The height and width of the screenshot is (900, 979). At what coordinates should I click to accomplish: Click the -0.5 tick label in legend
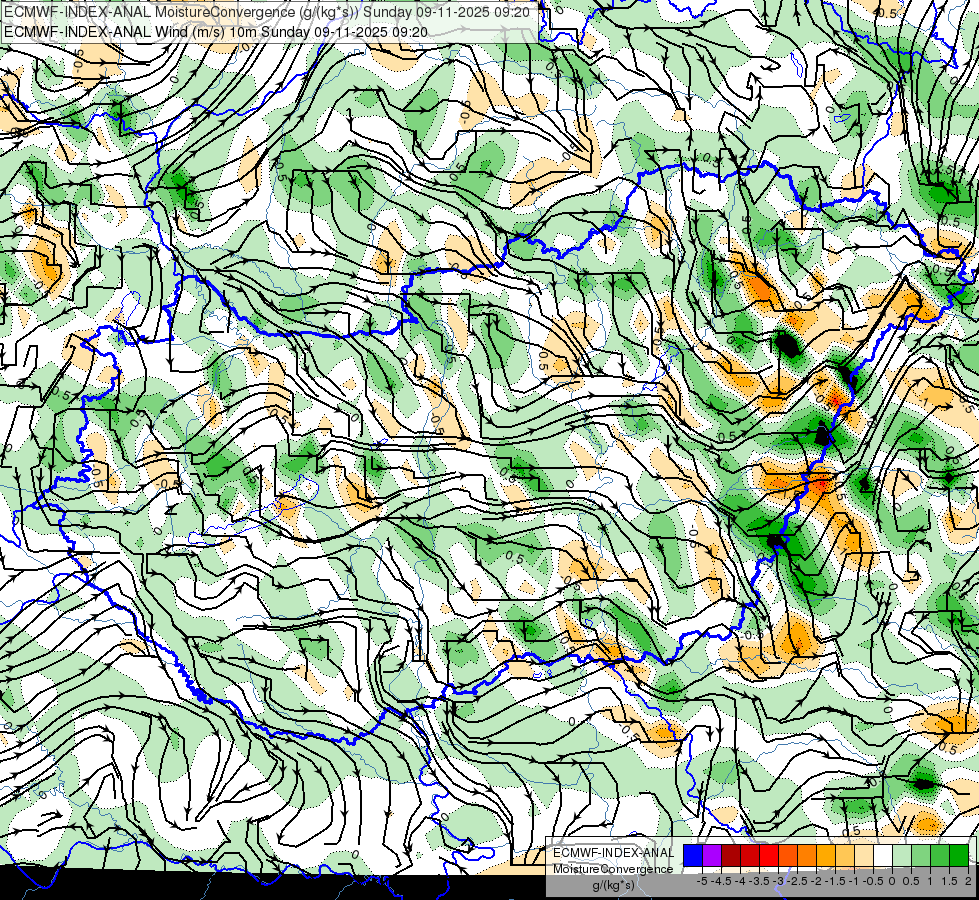[x=873, y=881]
